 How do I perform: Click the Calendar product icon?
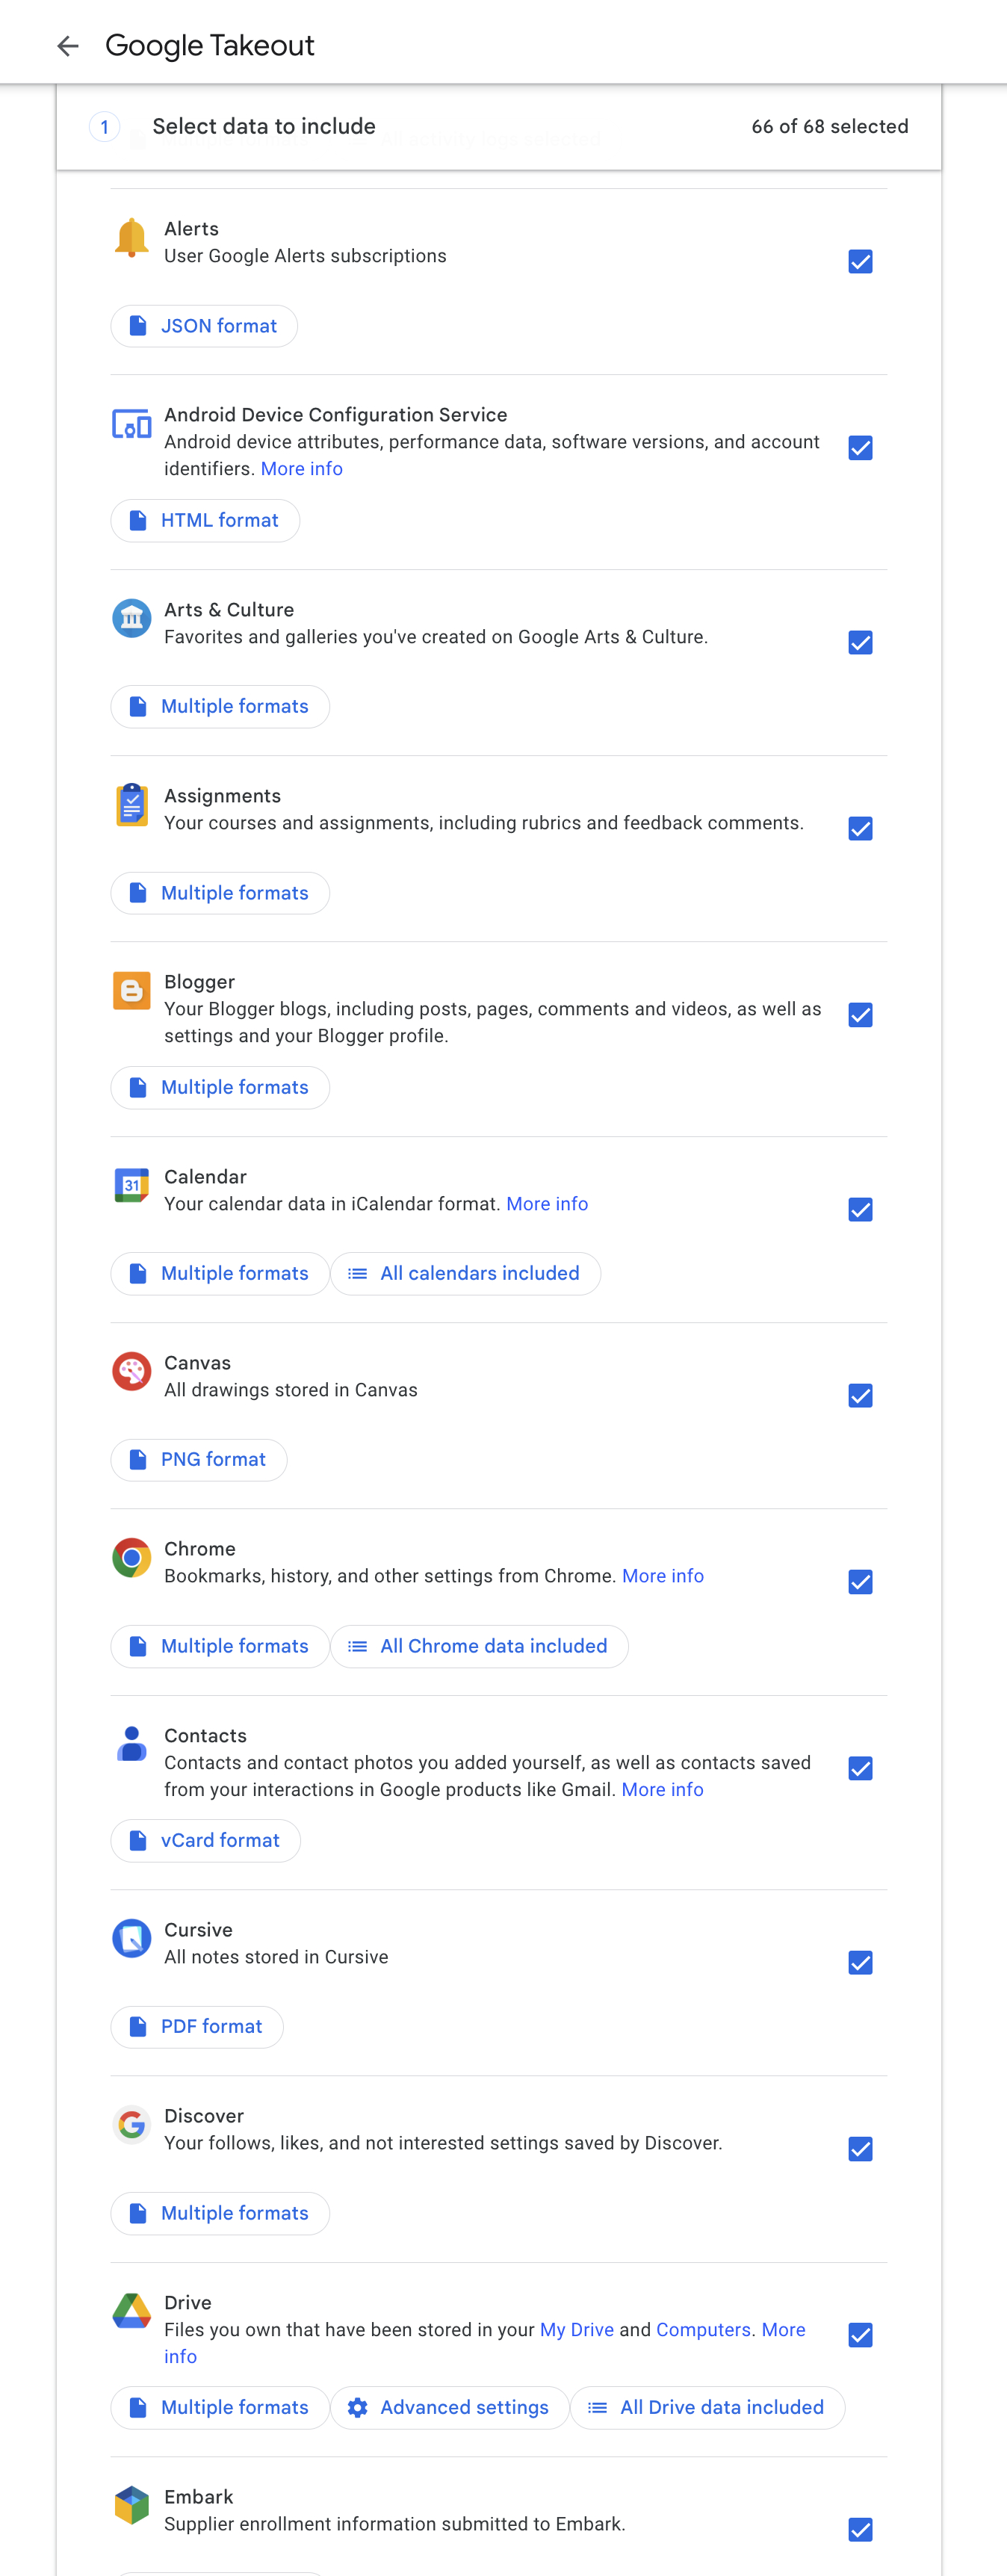coord(131,1185)
